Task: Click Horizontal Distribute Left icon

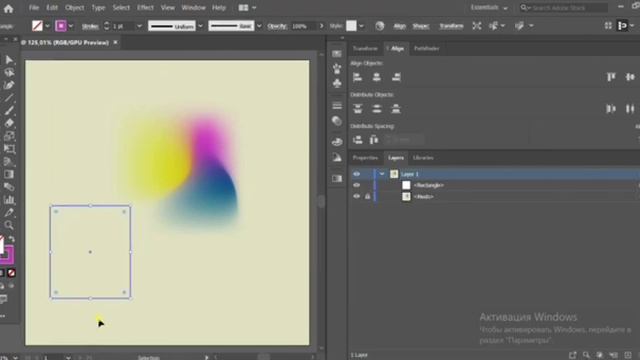Action: point(611,109)
